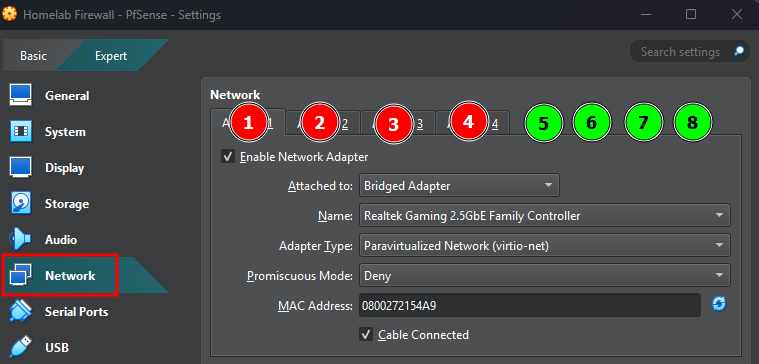Open the Attached to dropdown
The height and width of the screenshot is (364, 759).
[x=459, y=185]
